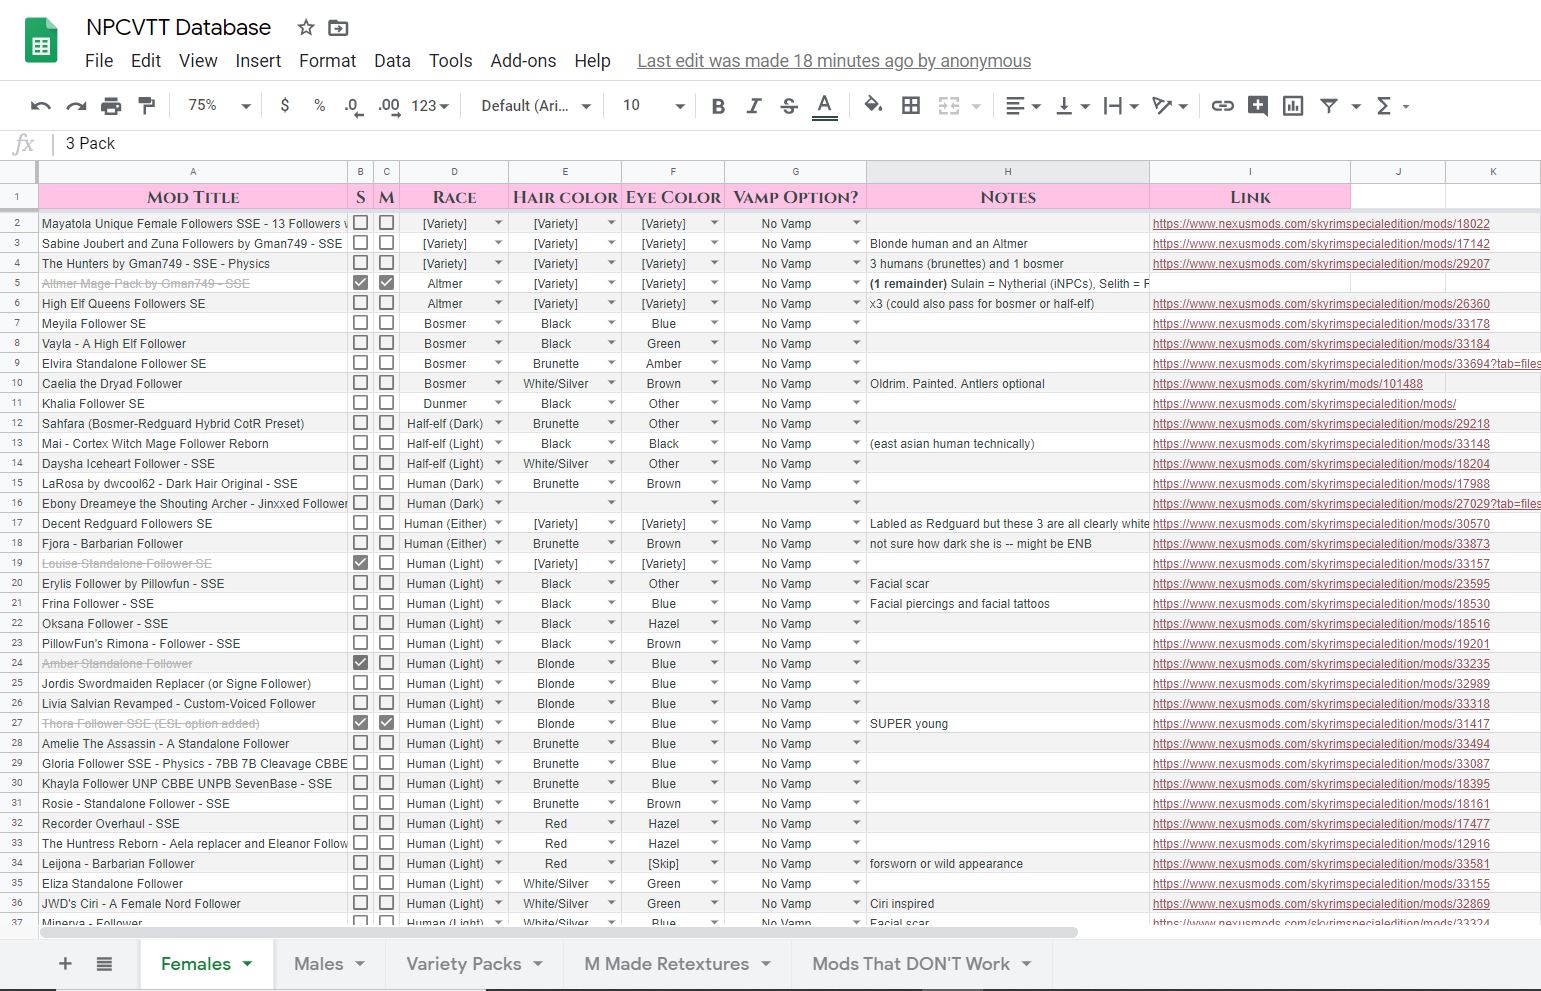Click the Undo arrow icon
The height and width of the screenshot is (991, 1541).
tap(41, 106)
